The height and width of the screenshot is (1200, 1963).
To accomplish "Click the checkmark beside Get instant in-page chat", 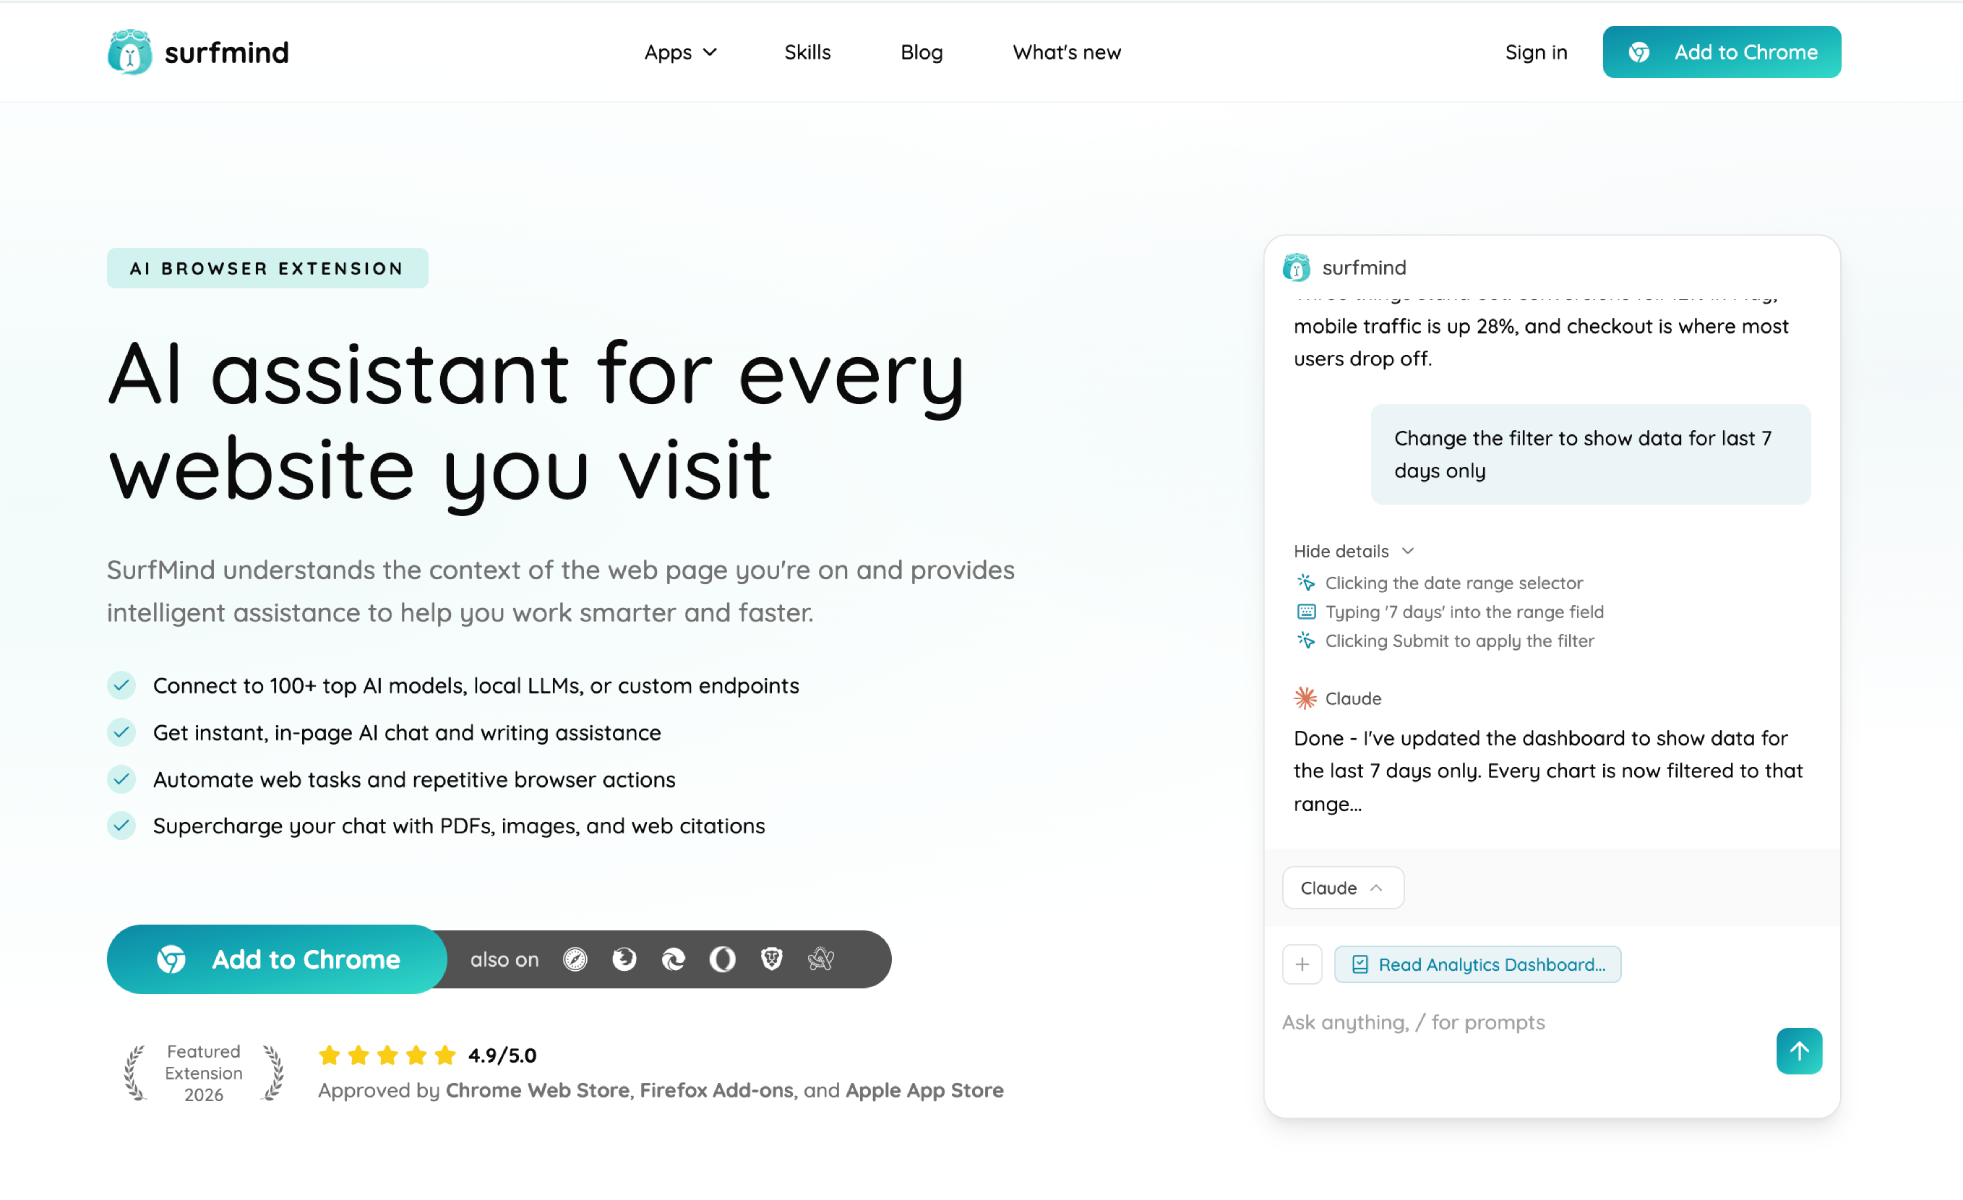I will coord(121,732).
